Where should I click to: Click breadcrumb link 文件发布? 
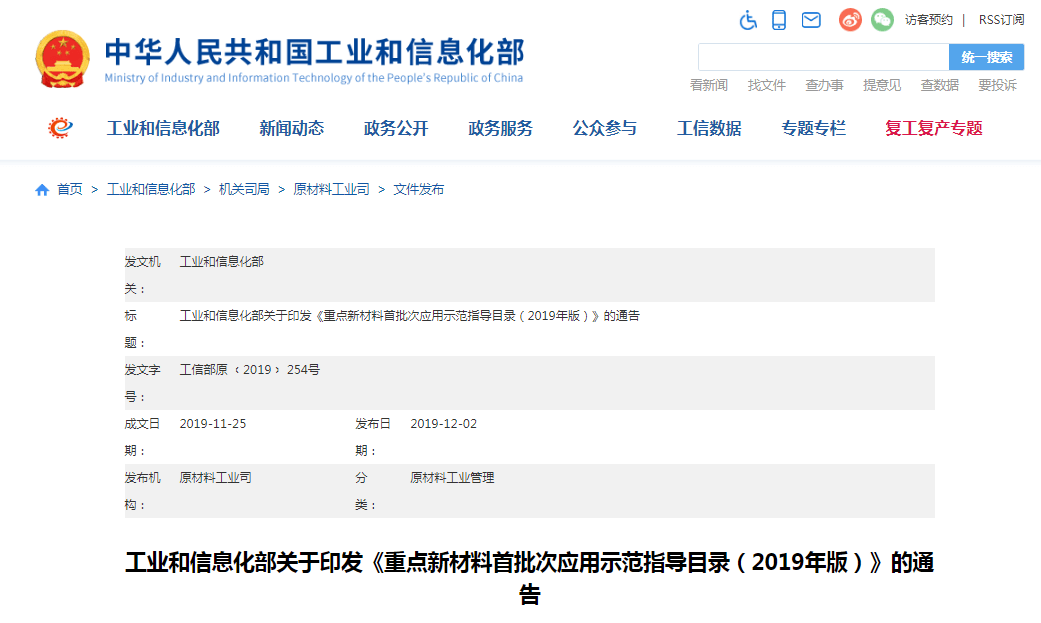(418, 189)
